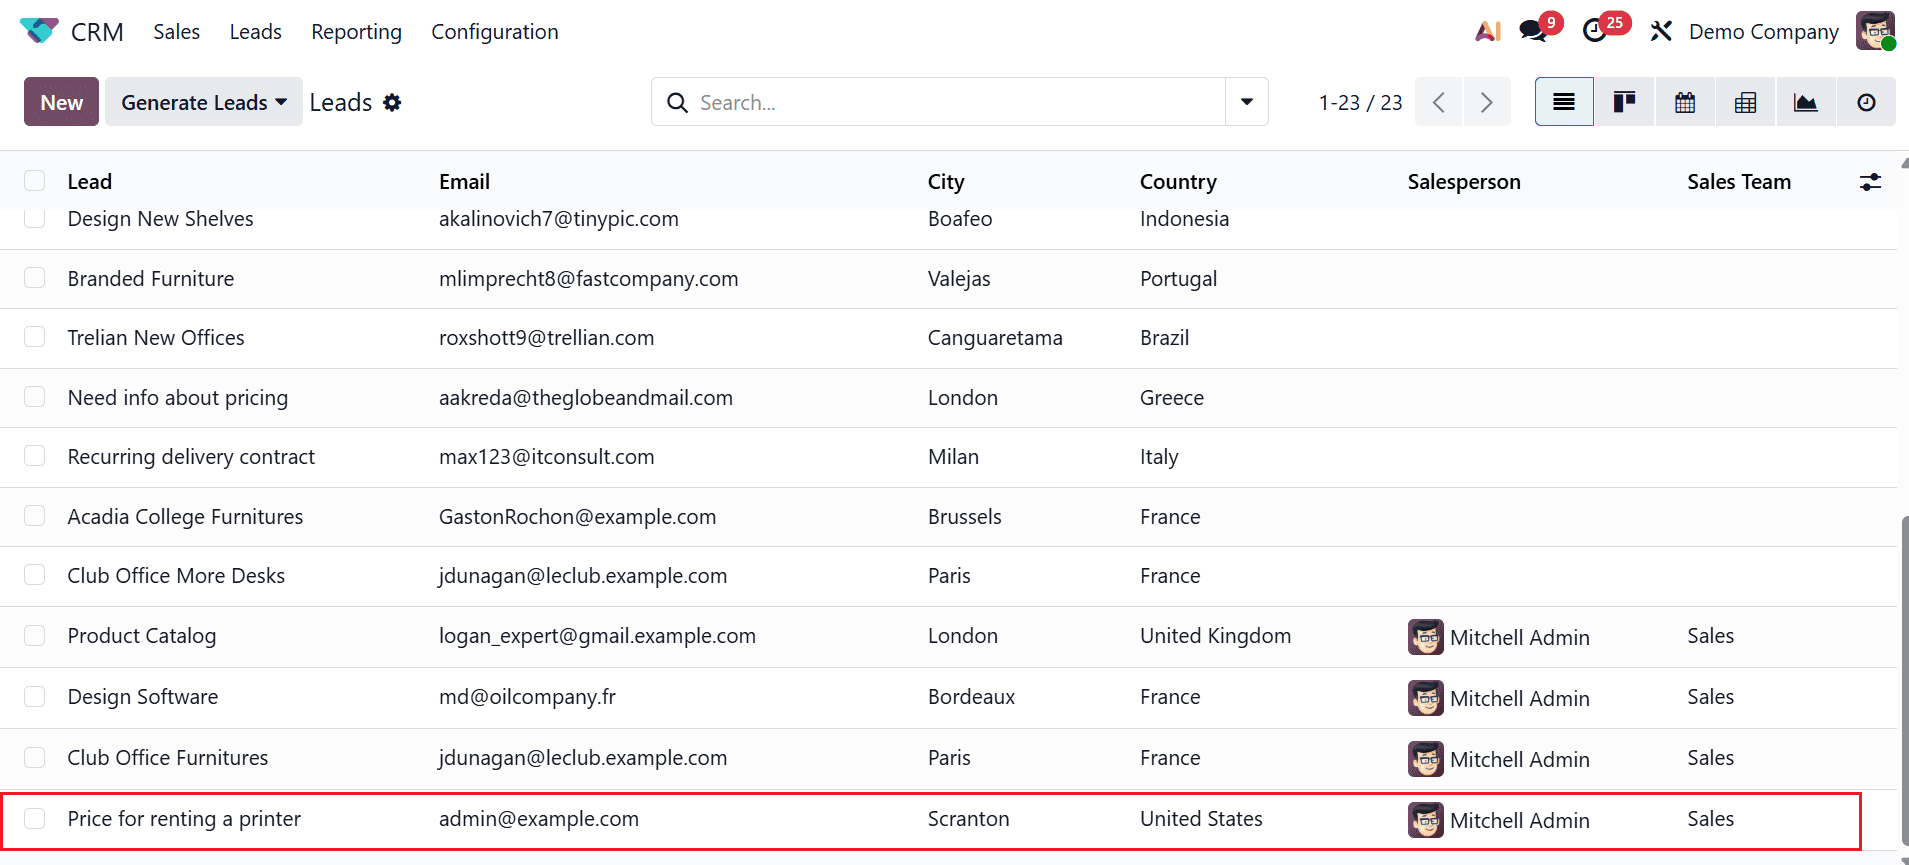This screenshot has height=865, width=1909.
Task: Select the Acadia College Furnitures checkbox
Action: [35, 516]
